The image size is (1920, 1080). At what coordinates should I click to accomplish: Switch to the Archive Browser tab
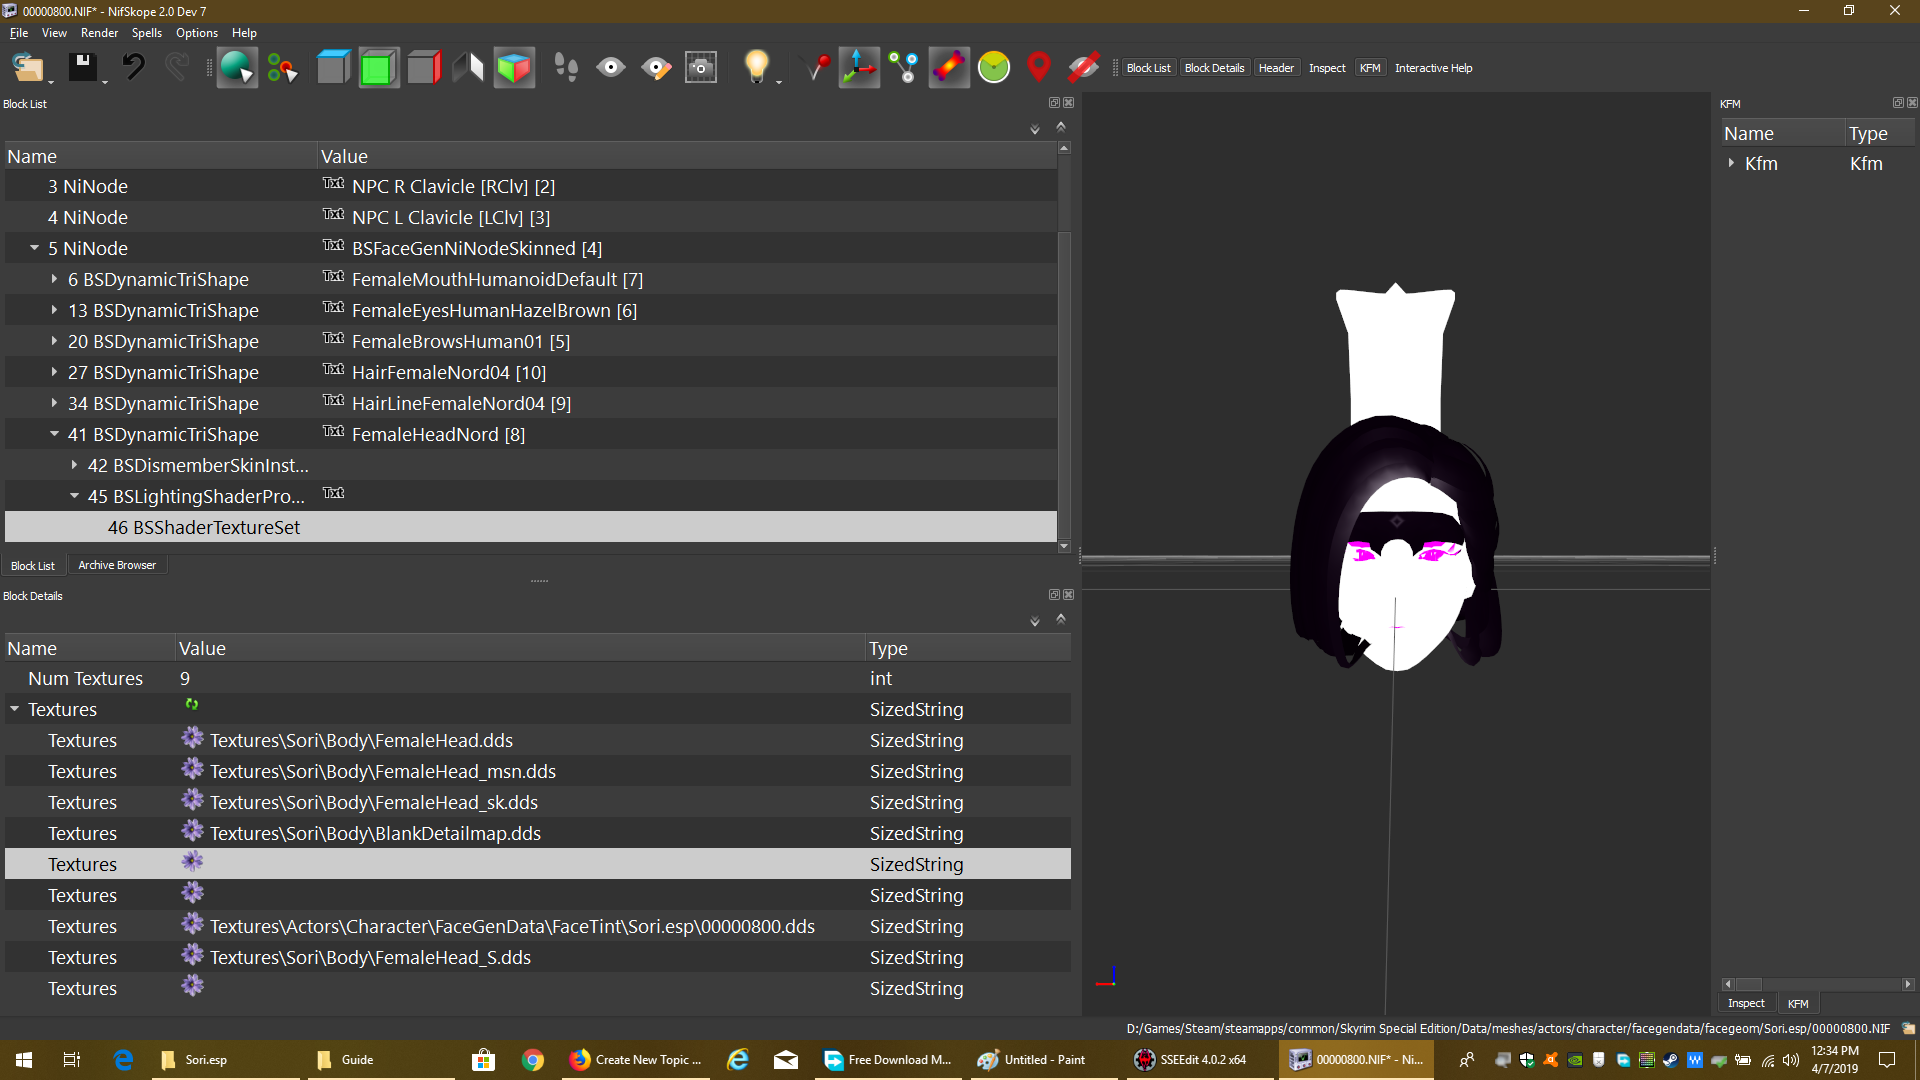(117, 565)
